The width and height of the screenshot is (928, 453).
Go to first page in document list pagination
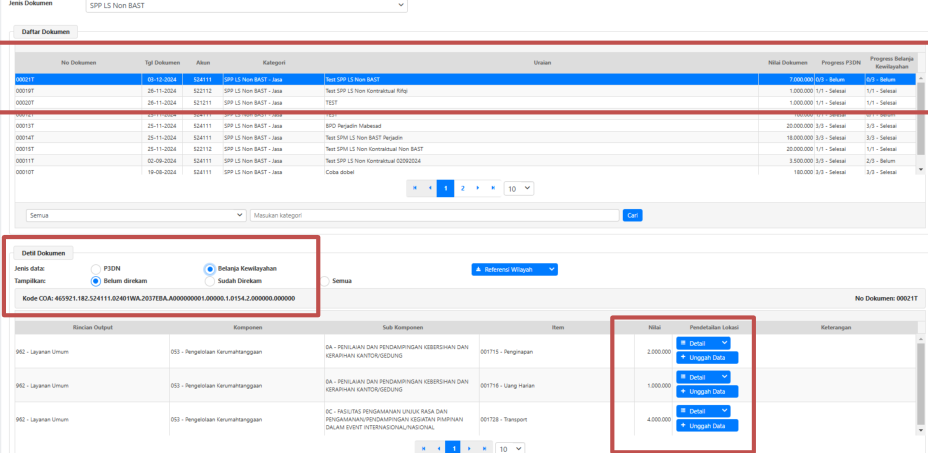click(x=415, y=188)
